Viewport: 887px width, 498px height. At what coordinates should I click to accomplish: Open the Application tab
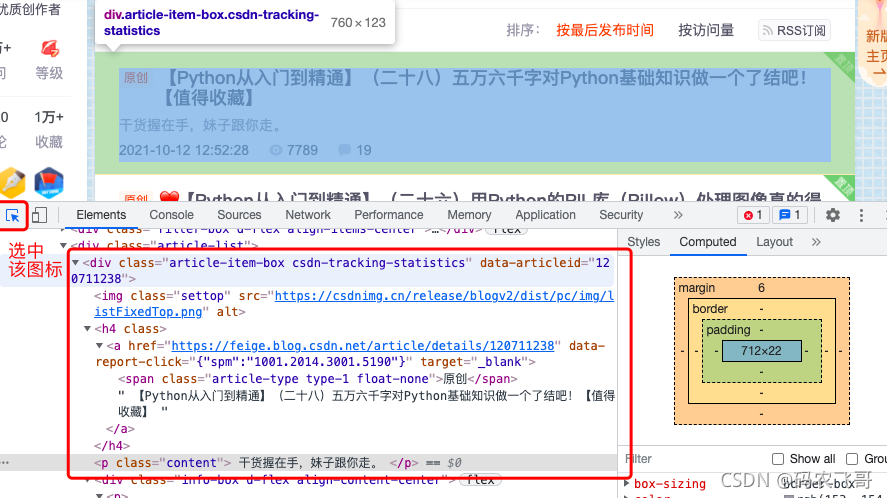tap(545, 215)
